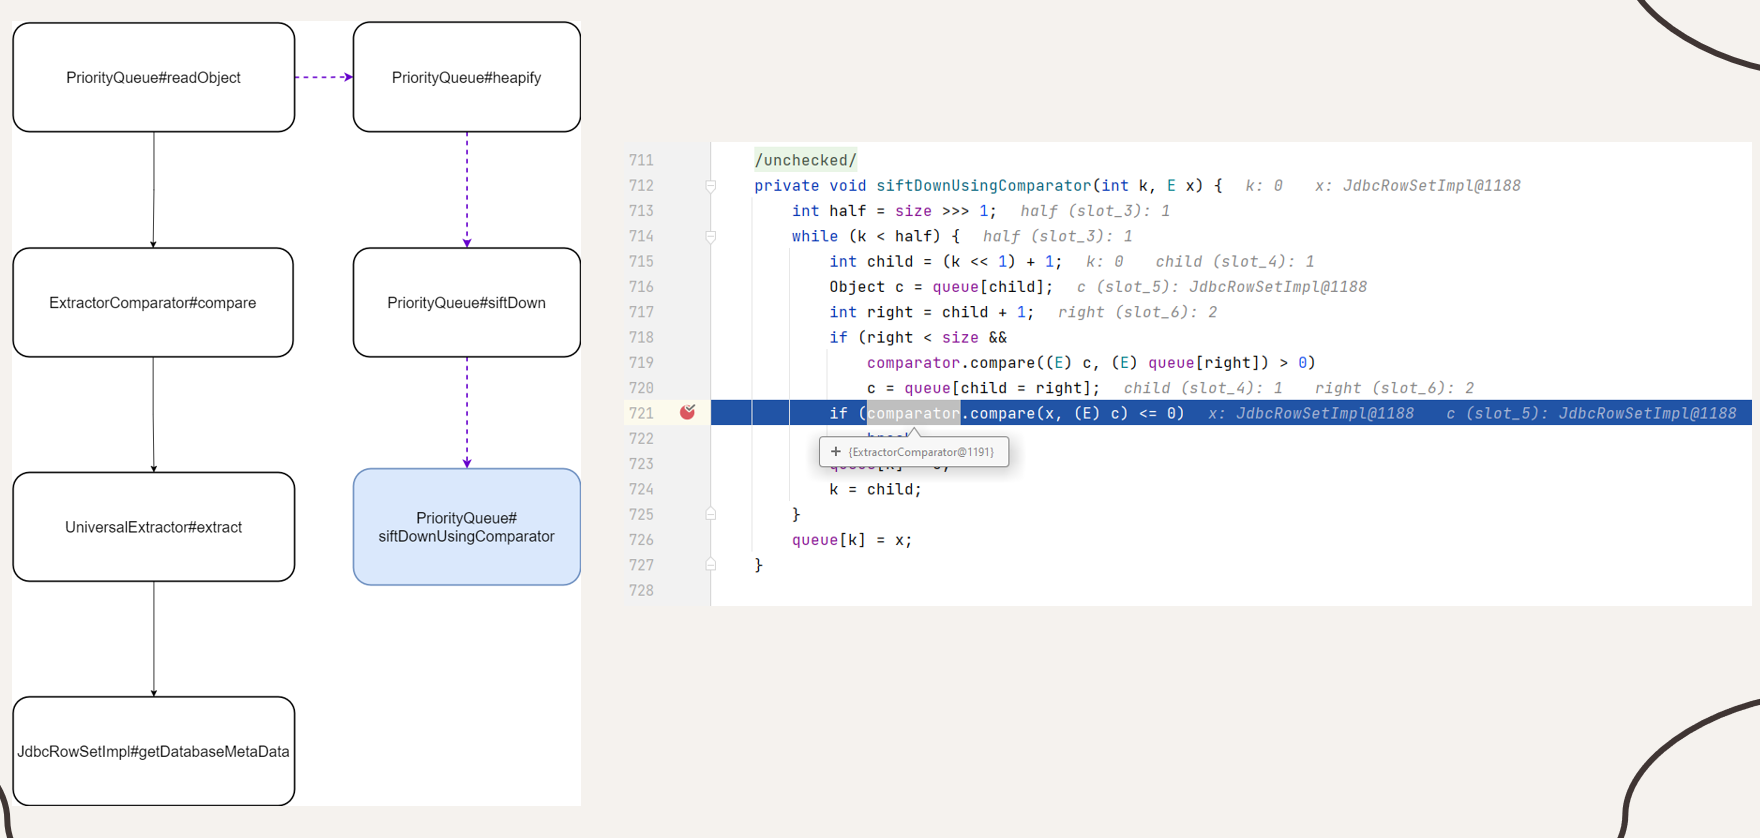Click the ExtractorComparator@1191 debugger value popup
This screenshot has height=838, width=1760.
click(914, 452)
